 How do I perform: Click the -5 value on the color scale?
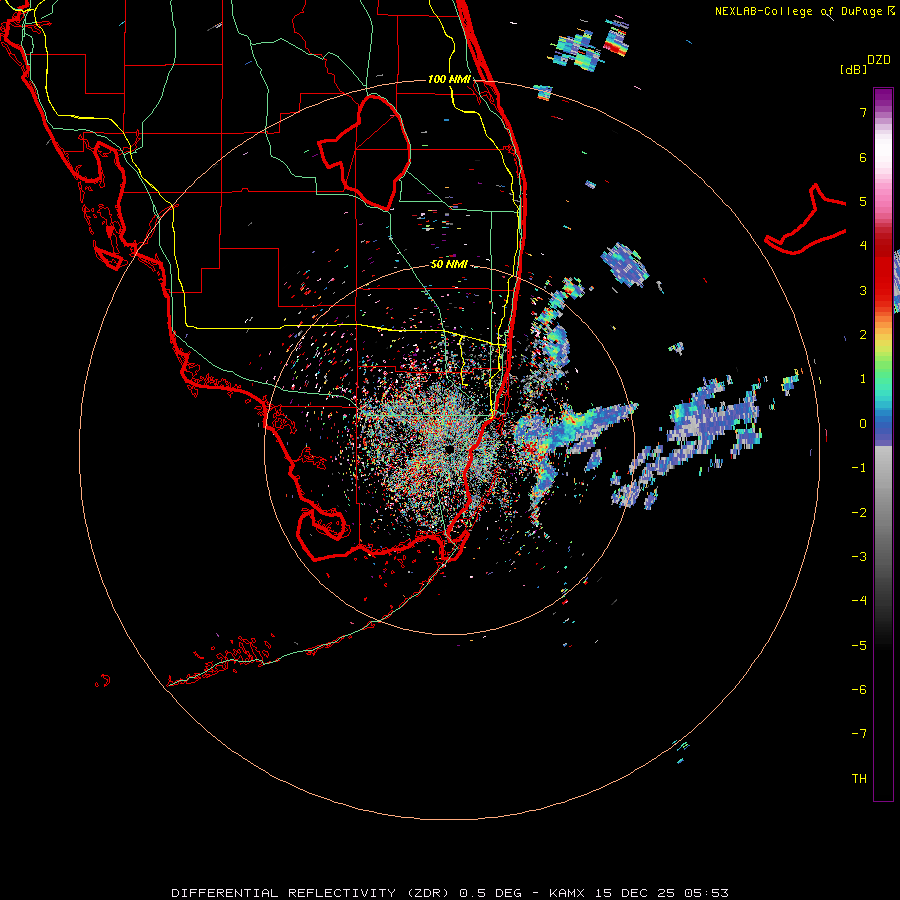tap(859, 646)
